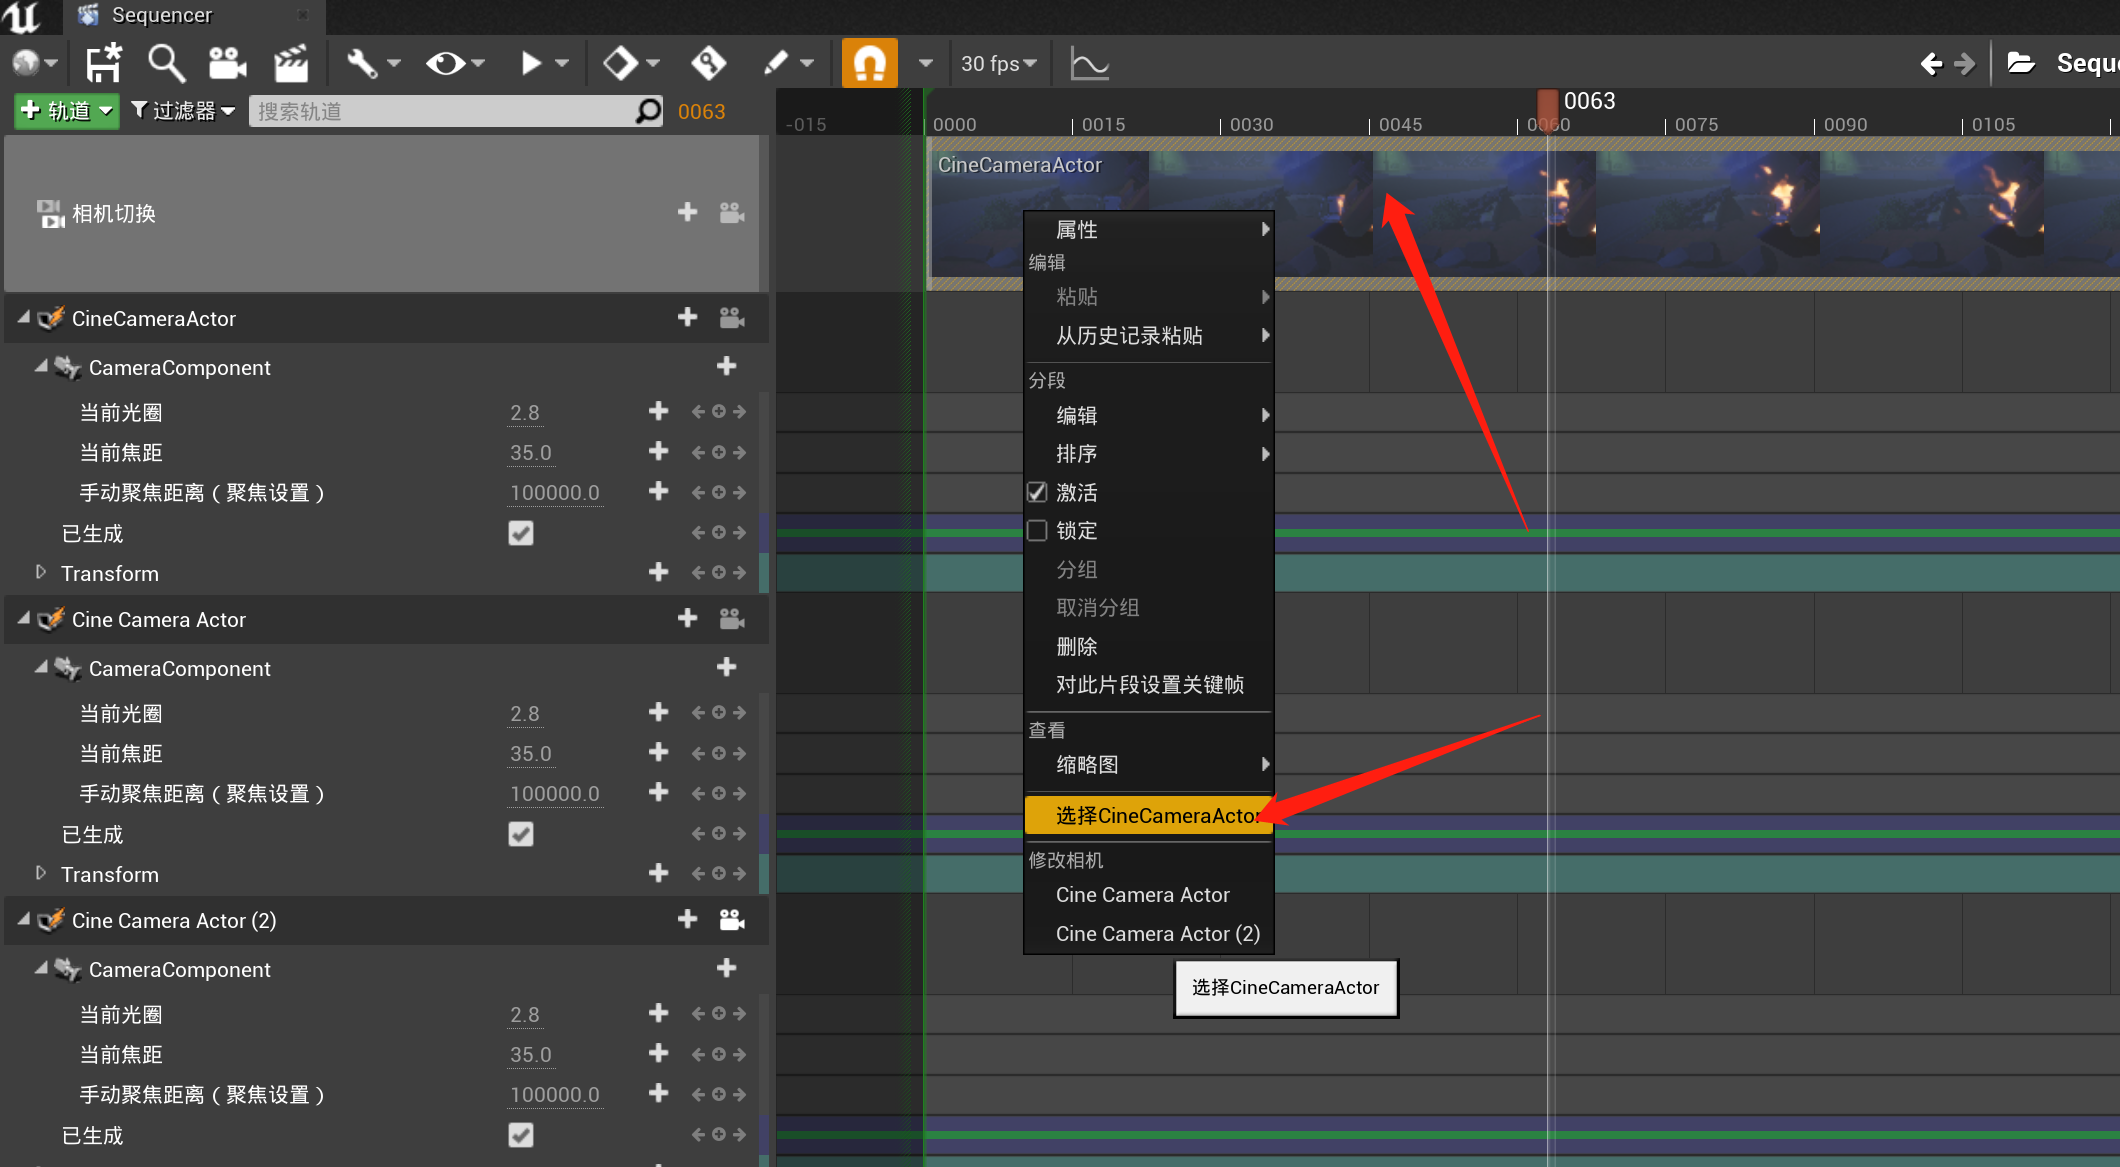2120x1167 pixels.
Task: Select the create camera icon in toolbar
Action: tap(228, 62)
